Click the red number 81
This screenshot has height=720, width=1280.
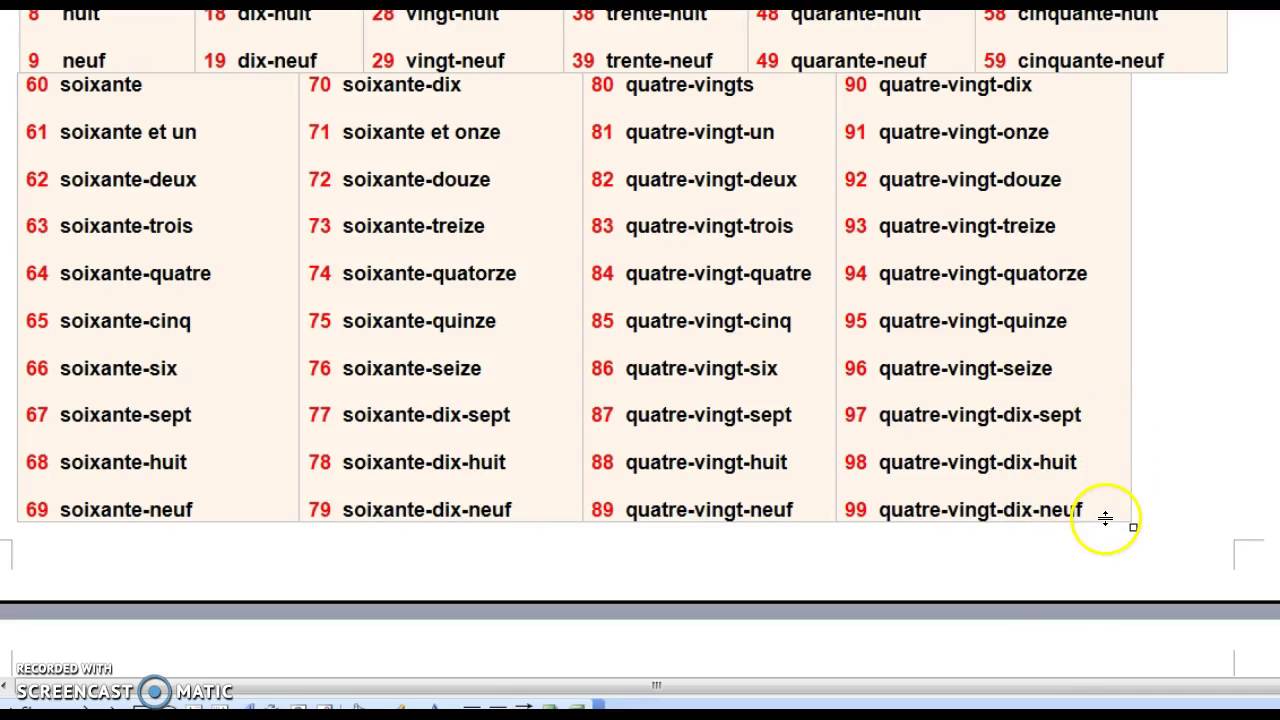(x=602, y=132)
